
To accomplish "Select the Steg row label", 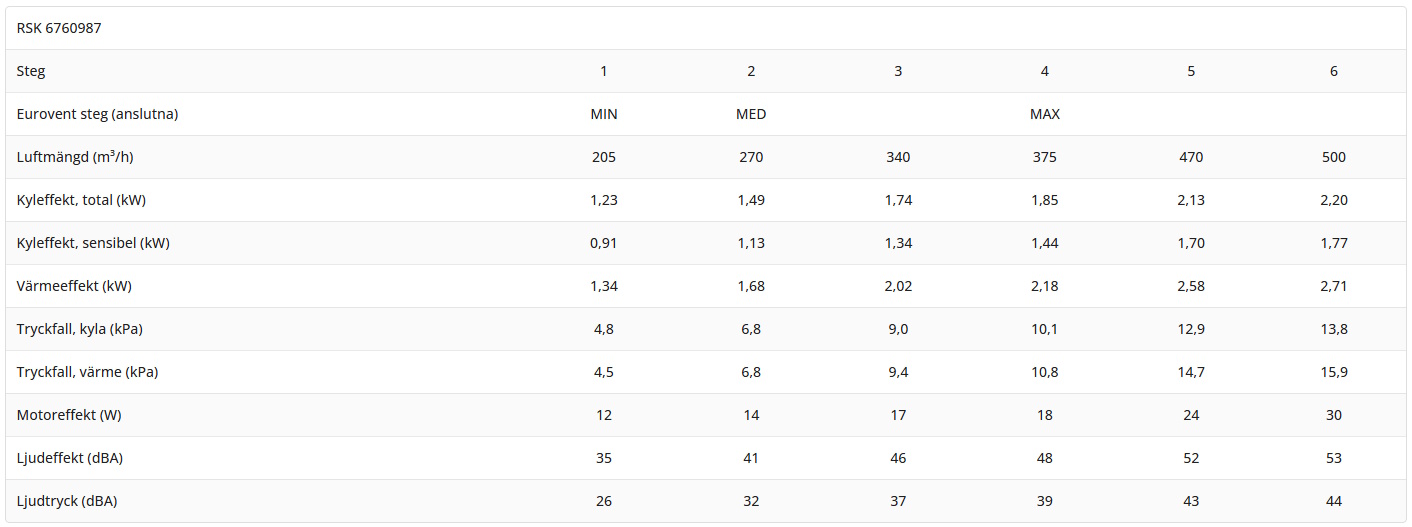I will tap(31, 71).
